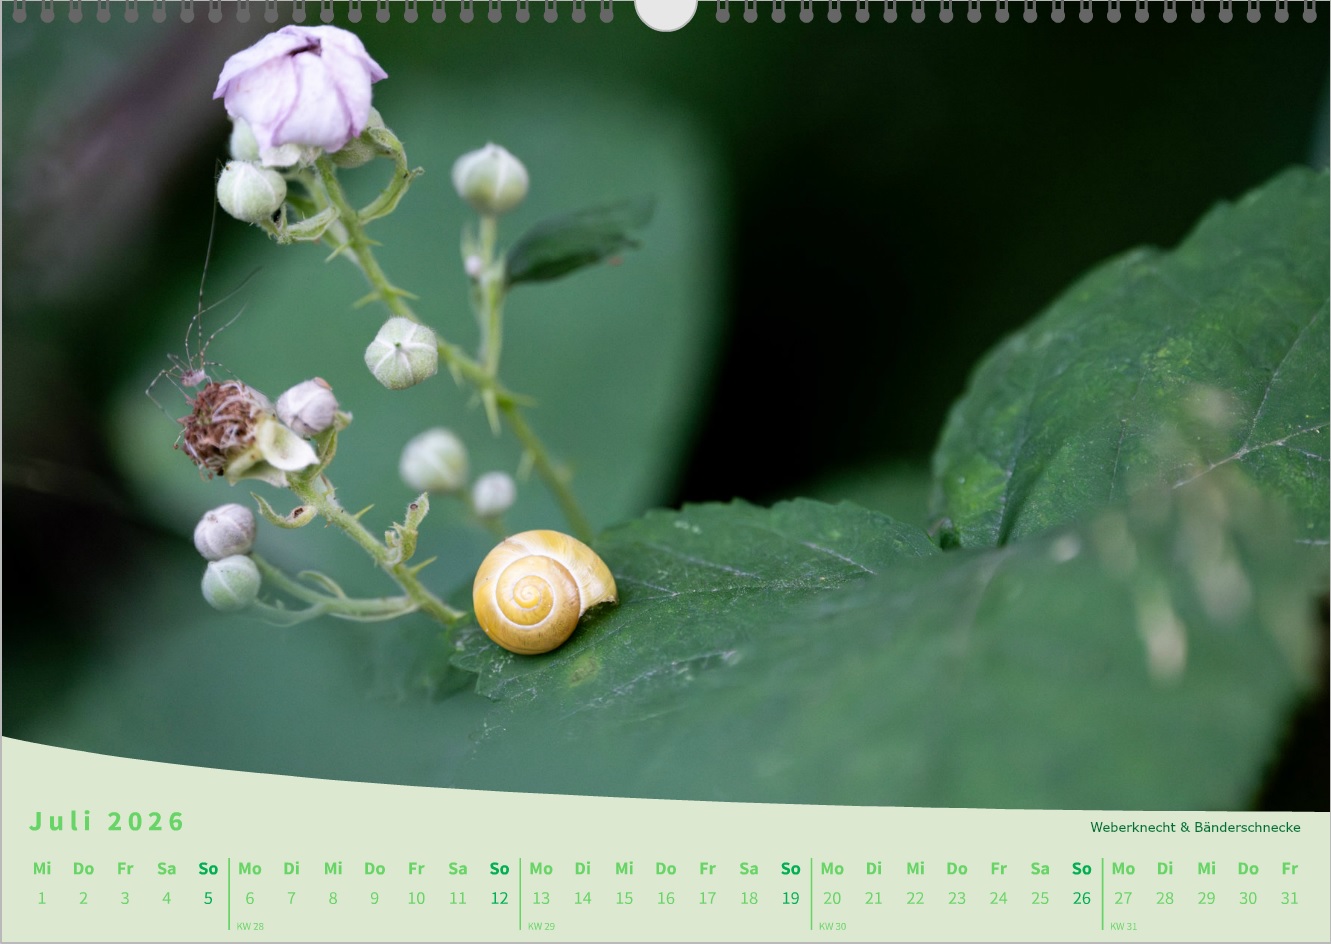Select the date 15 in the calendar
This screenshot has width=1331, height=944.
624,898
